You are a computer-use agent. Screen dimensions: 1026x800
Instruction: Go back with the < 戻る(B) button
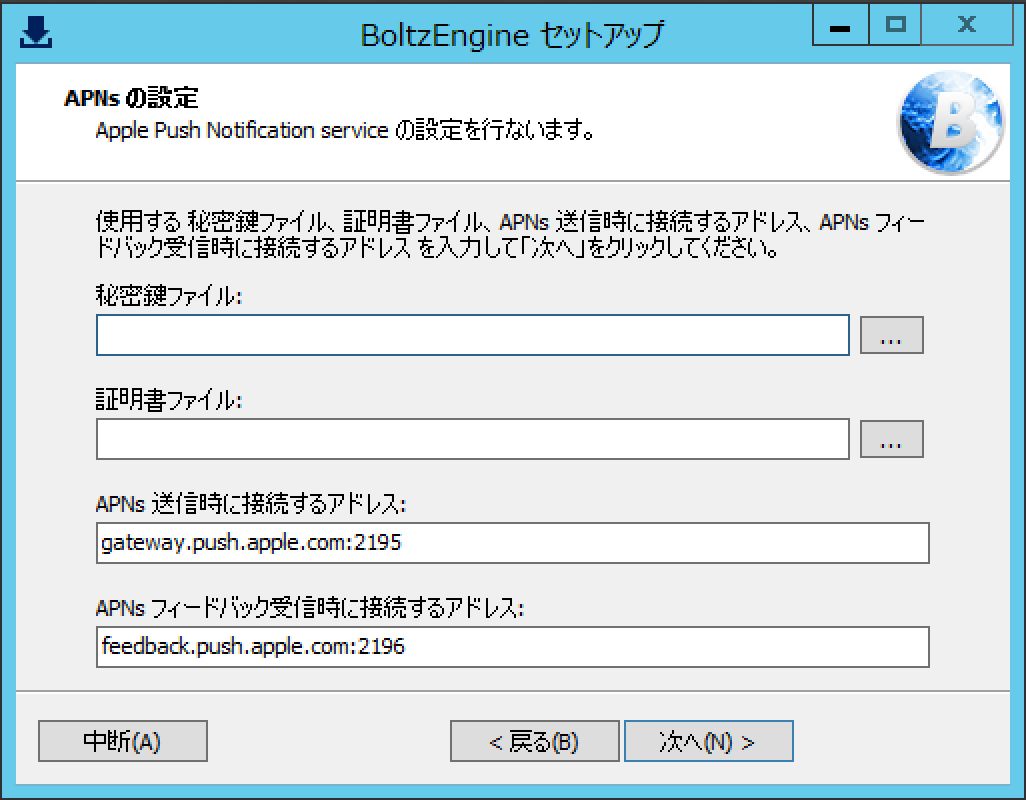(535, 741)
